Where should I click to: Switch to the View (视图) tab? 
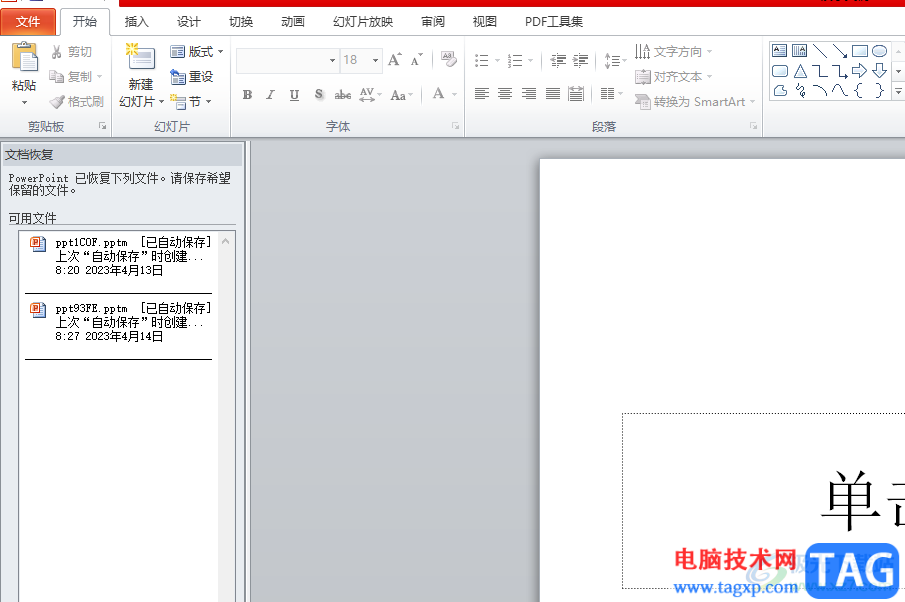(484, 22)
